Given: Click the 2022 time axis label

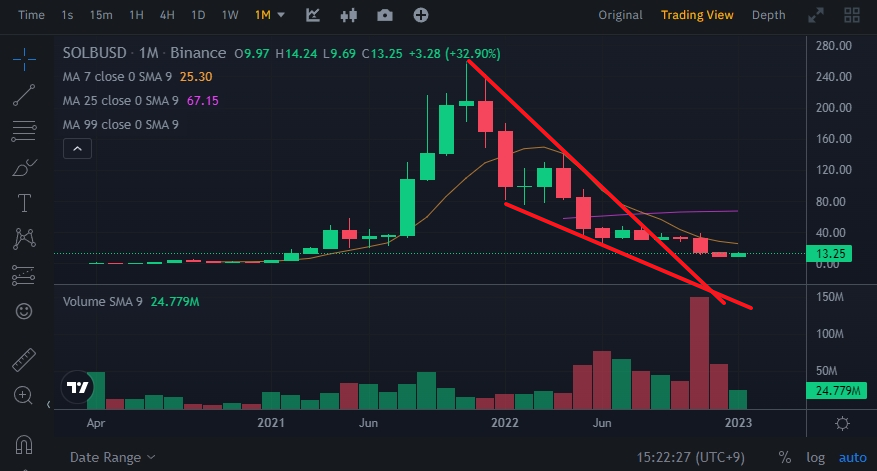Looking at the screenshot, I should tap(504, 423).
